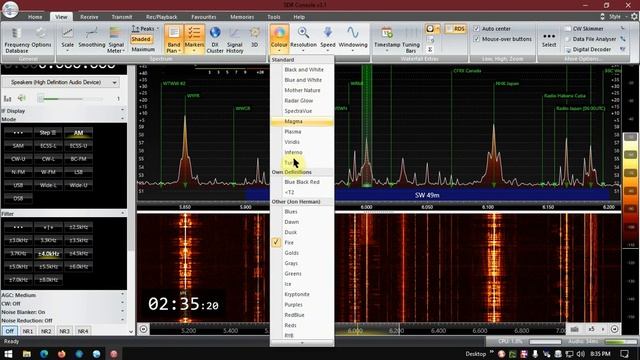Select the W-FM mode button
The image size is (640, 360).
point(48,172)
